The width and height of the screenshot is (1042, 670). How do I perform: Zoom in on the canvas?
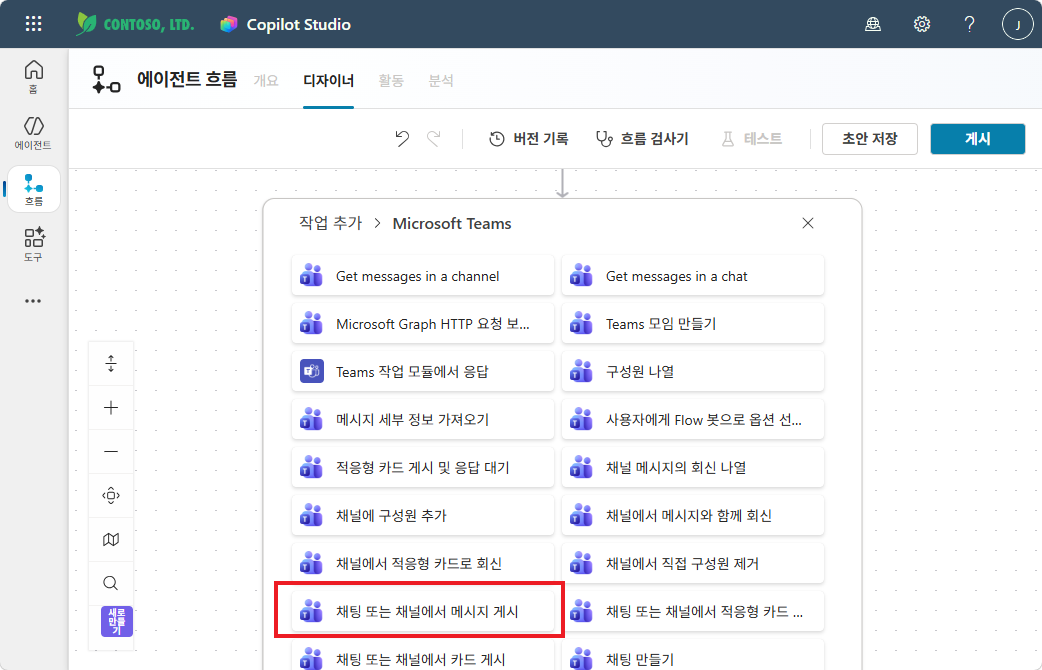pos(111,407)
